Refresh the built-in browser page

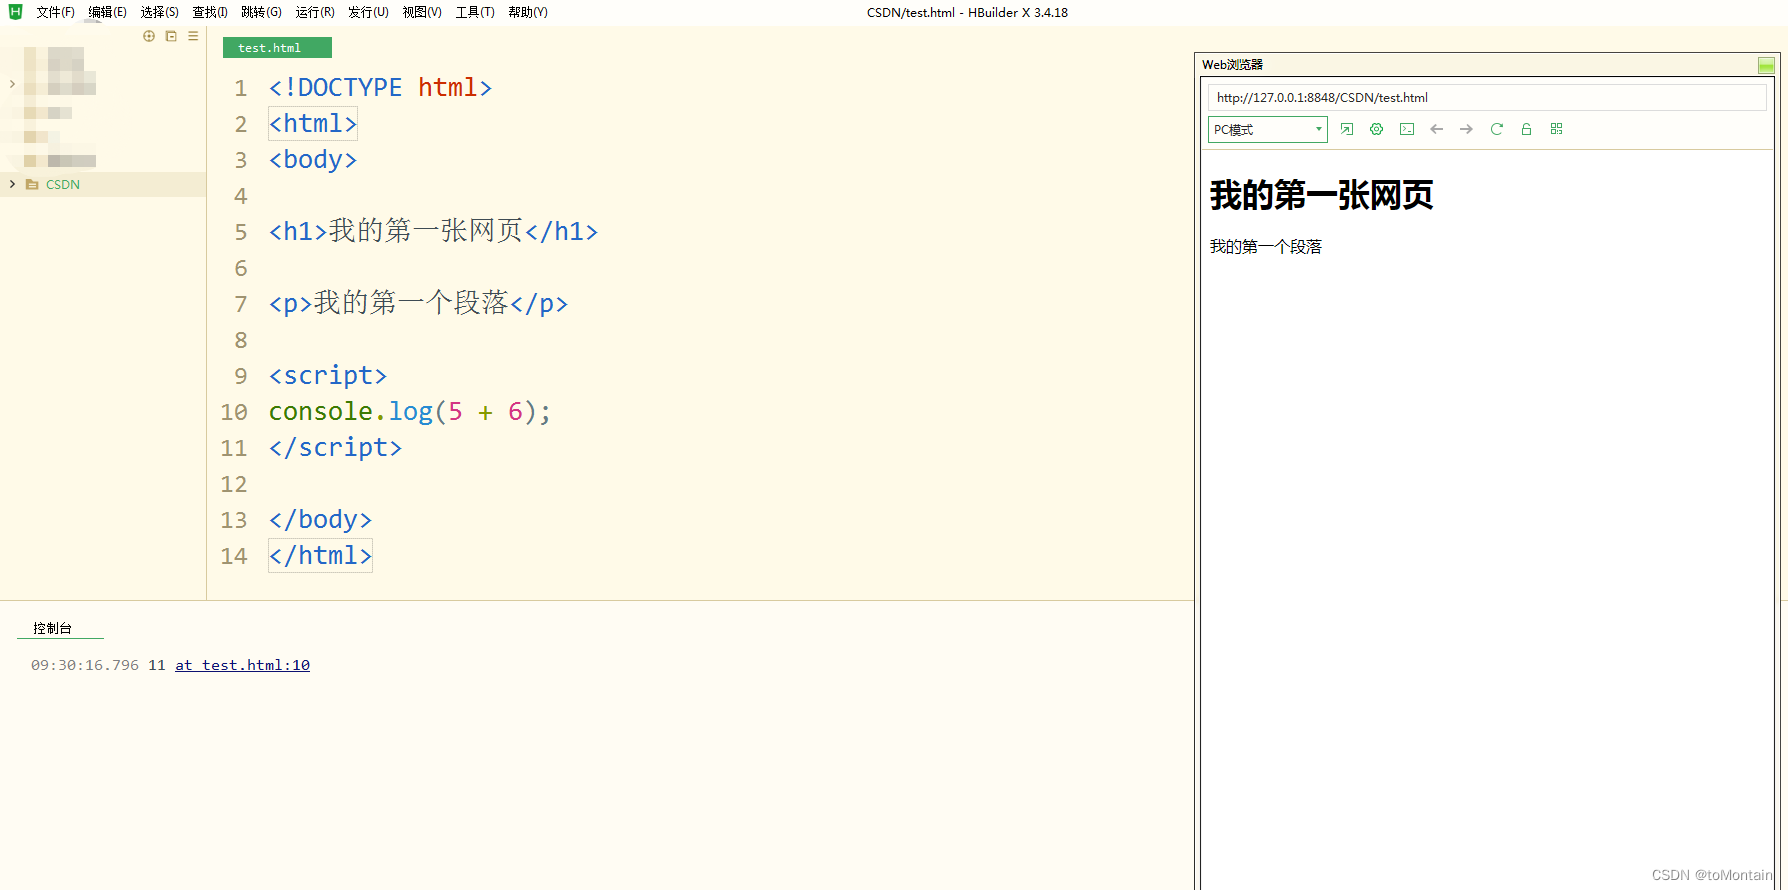coord(1497,129)
